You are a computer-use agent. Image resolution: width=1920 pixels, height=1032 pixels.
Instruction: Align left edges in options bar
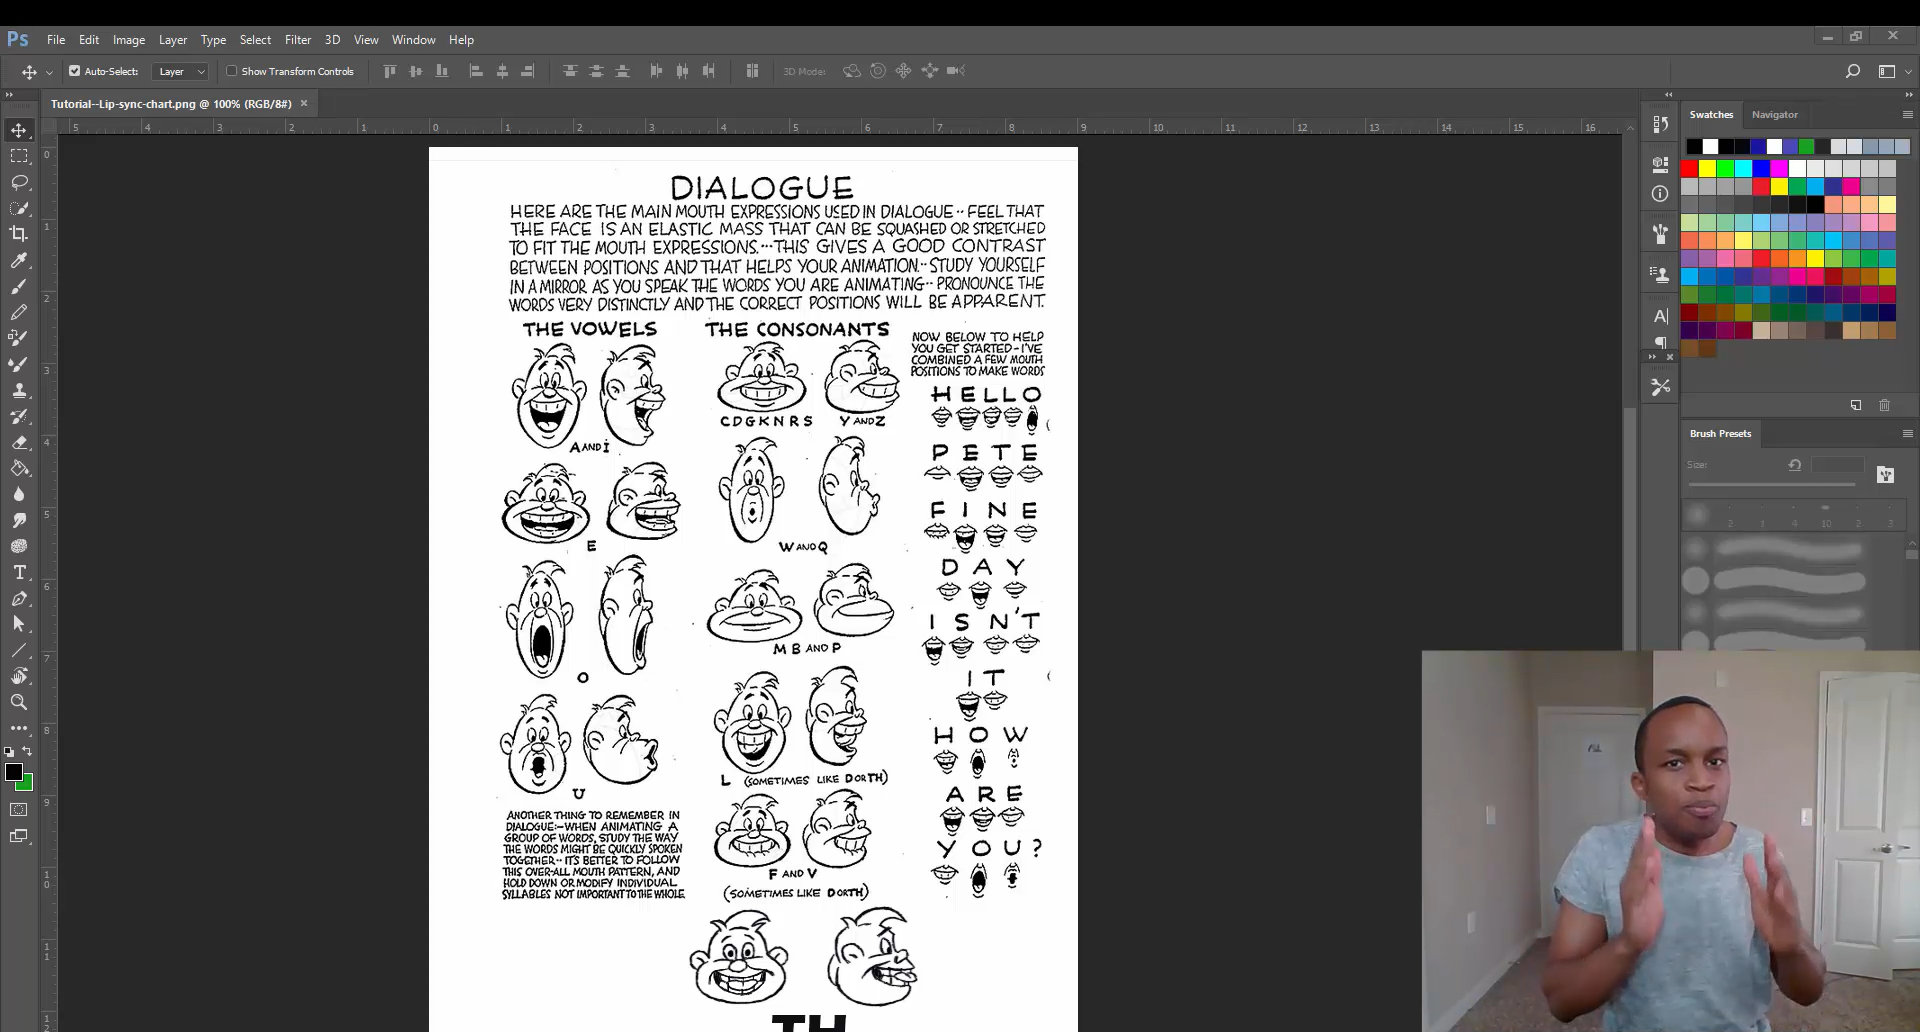click(x=476, y=71)
